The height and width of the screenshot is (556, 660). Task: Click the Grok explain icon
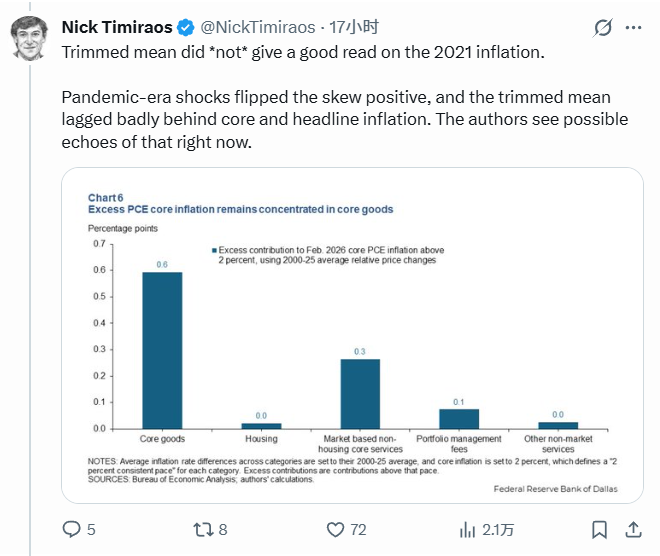coord(603,28)
